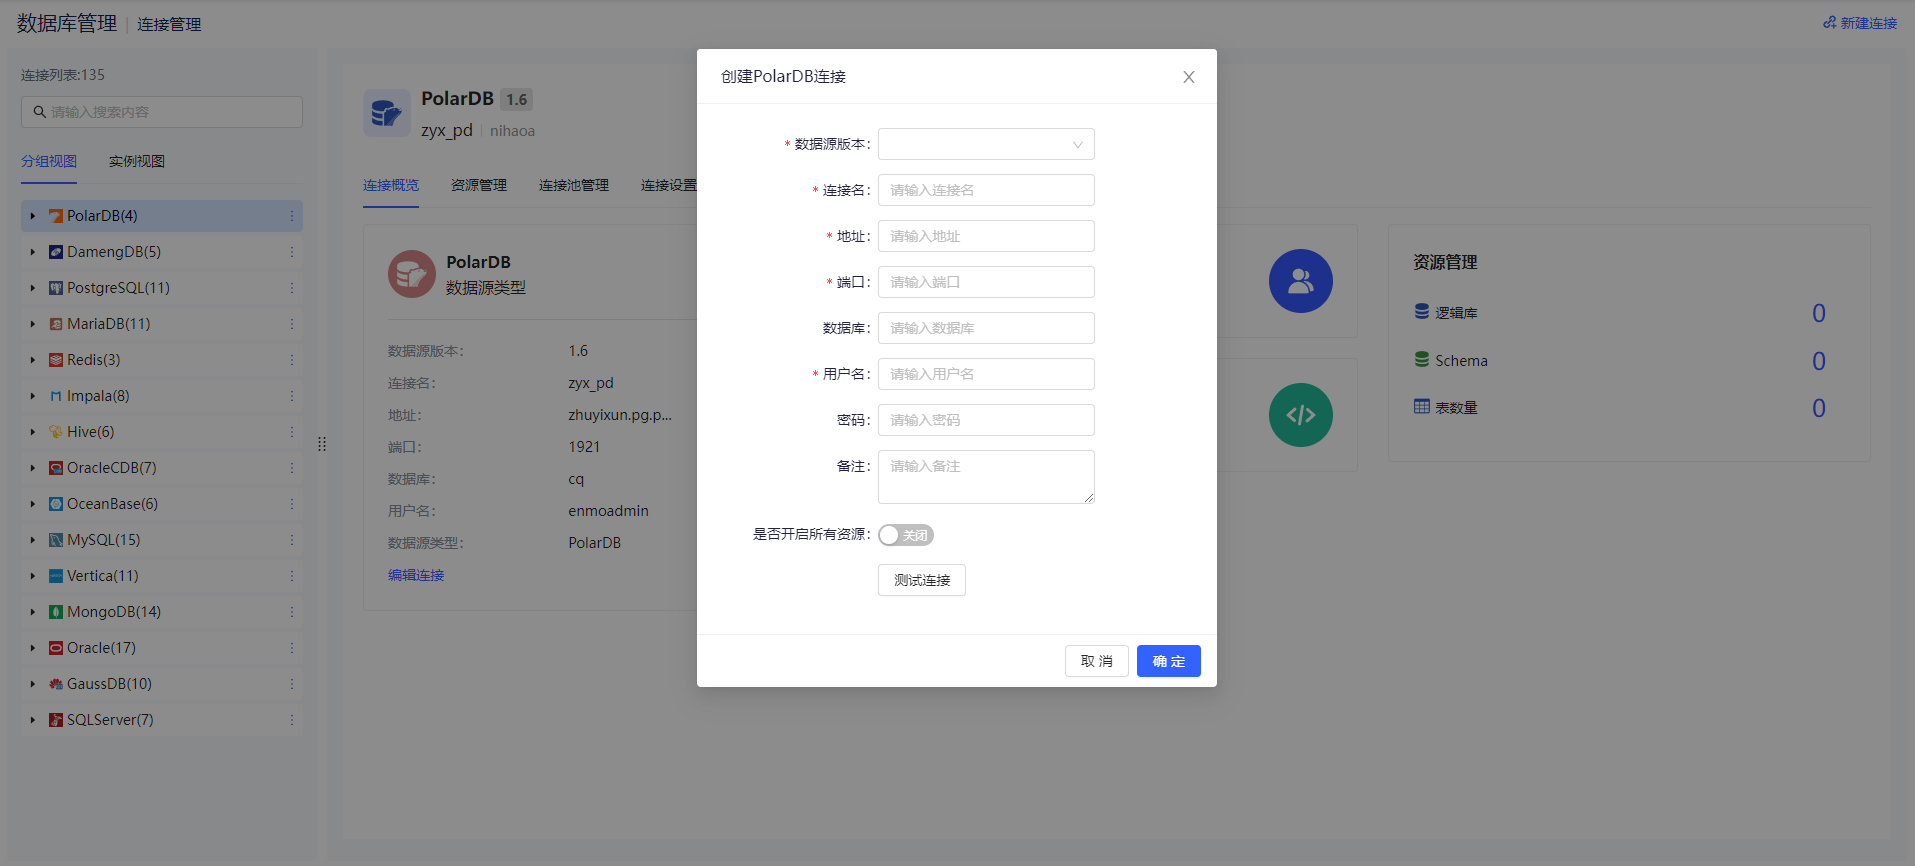Click the 测试连接 button
The height and width of the screenshot is (866, 1915).
922,580
